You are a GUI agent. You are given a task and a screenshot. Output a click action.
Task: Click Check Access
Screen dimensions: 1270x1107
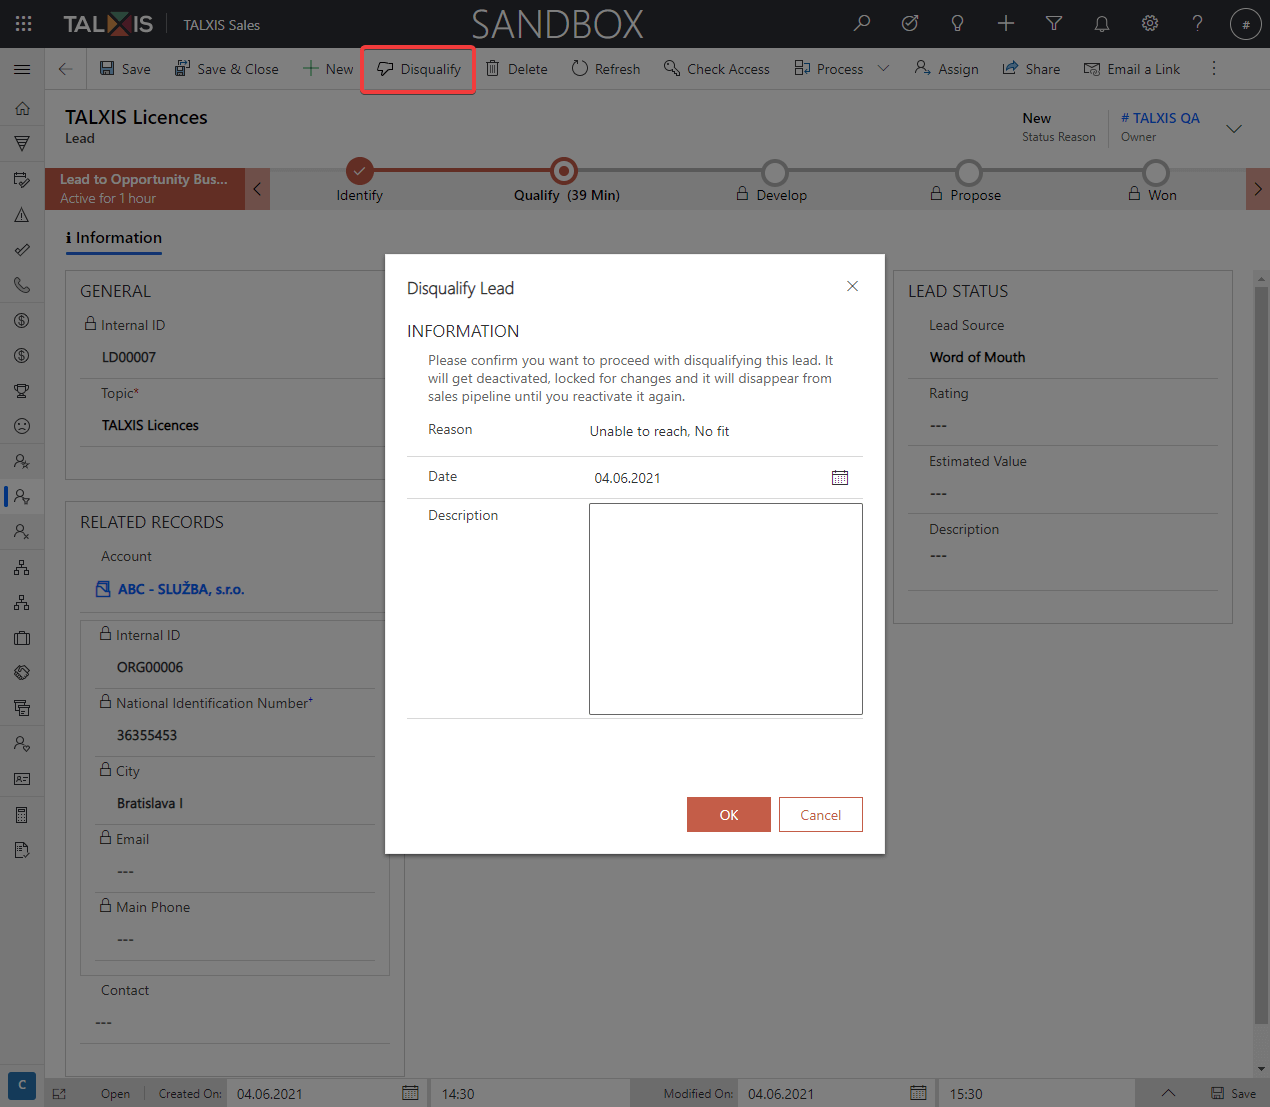717,69
